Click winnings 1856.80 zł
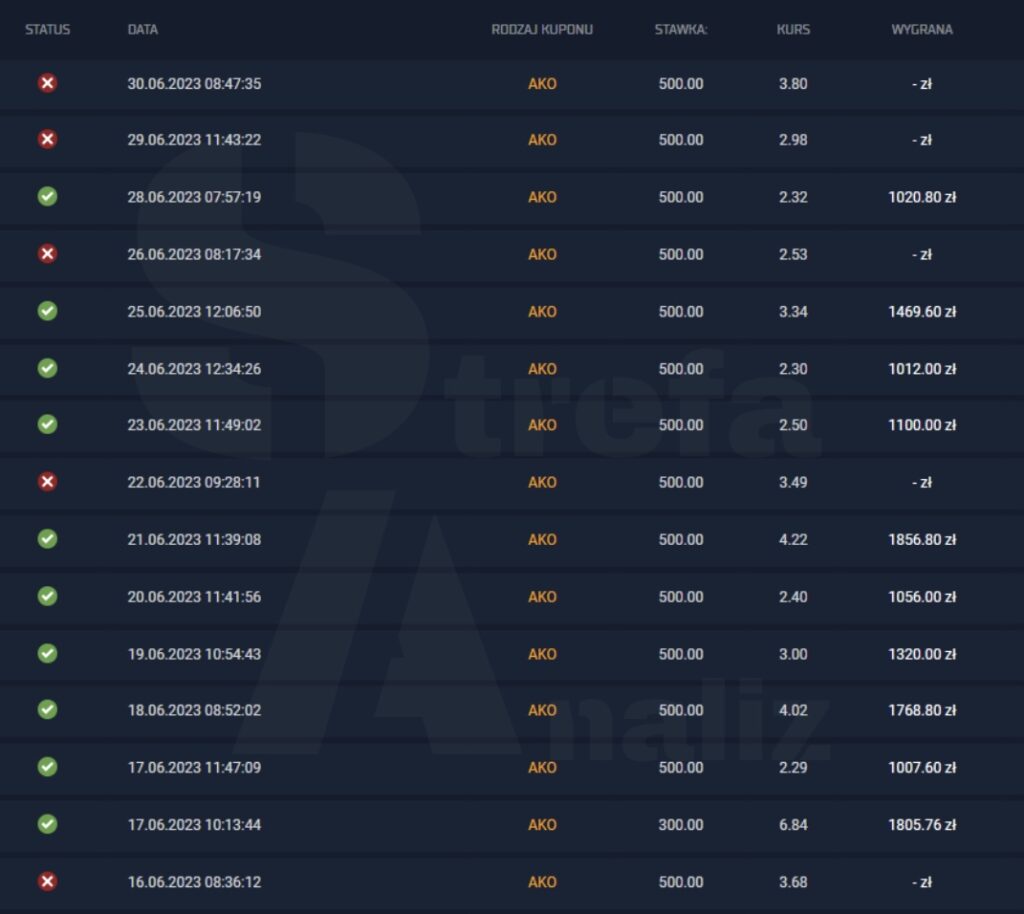Image resolution: width=1024 pixels, height=914 pixels. coord(921,539)
